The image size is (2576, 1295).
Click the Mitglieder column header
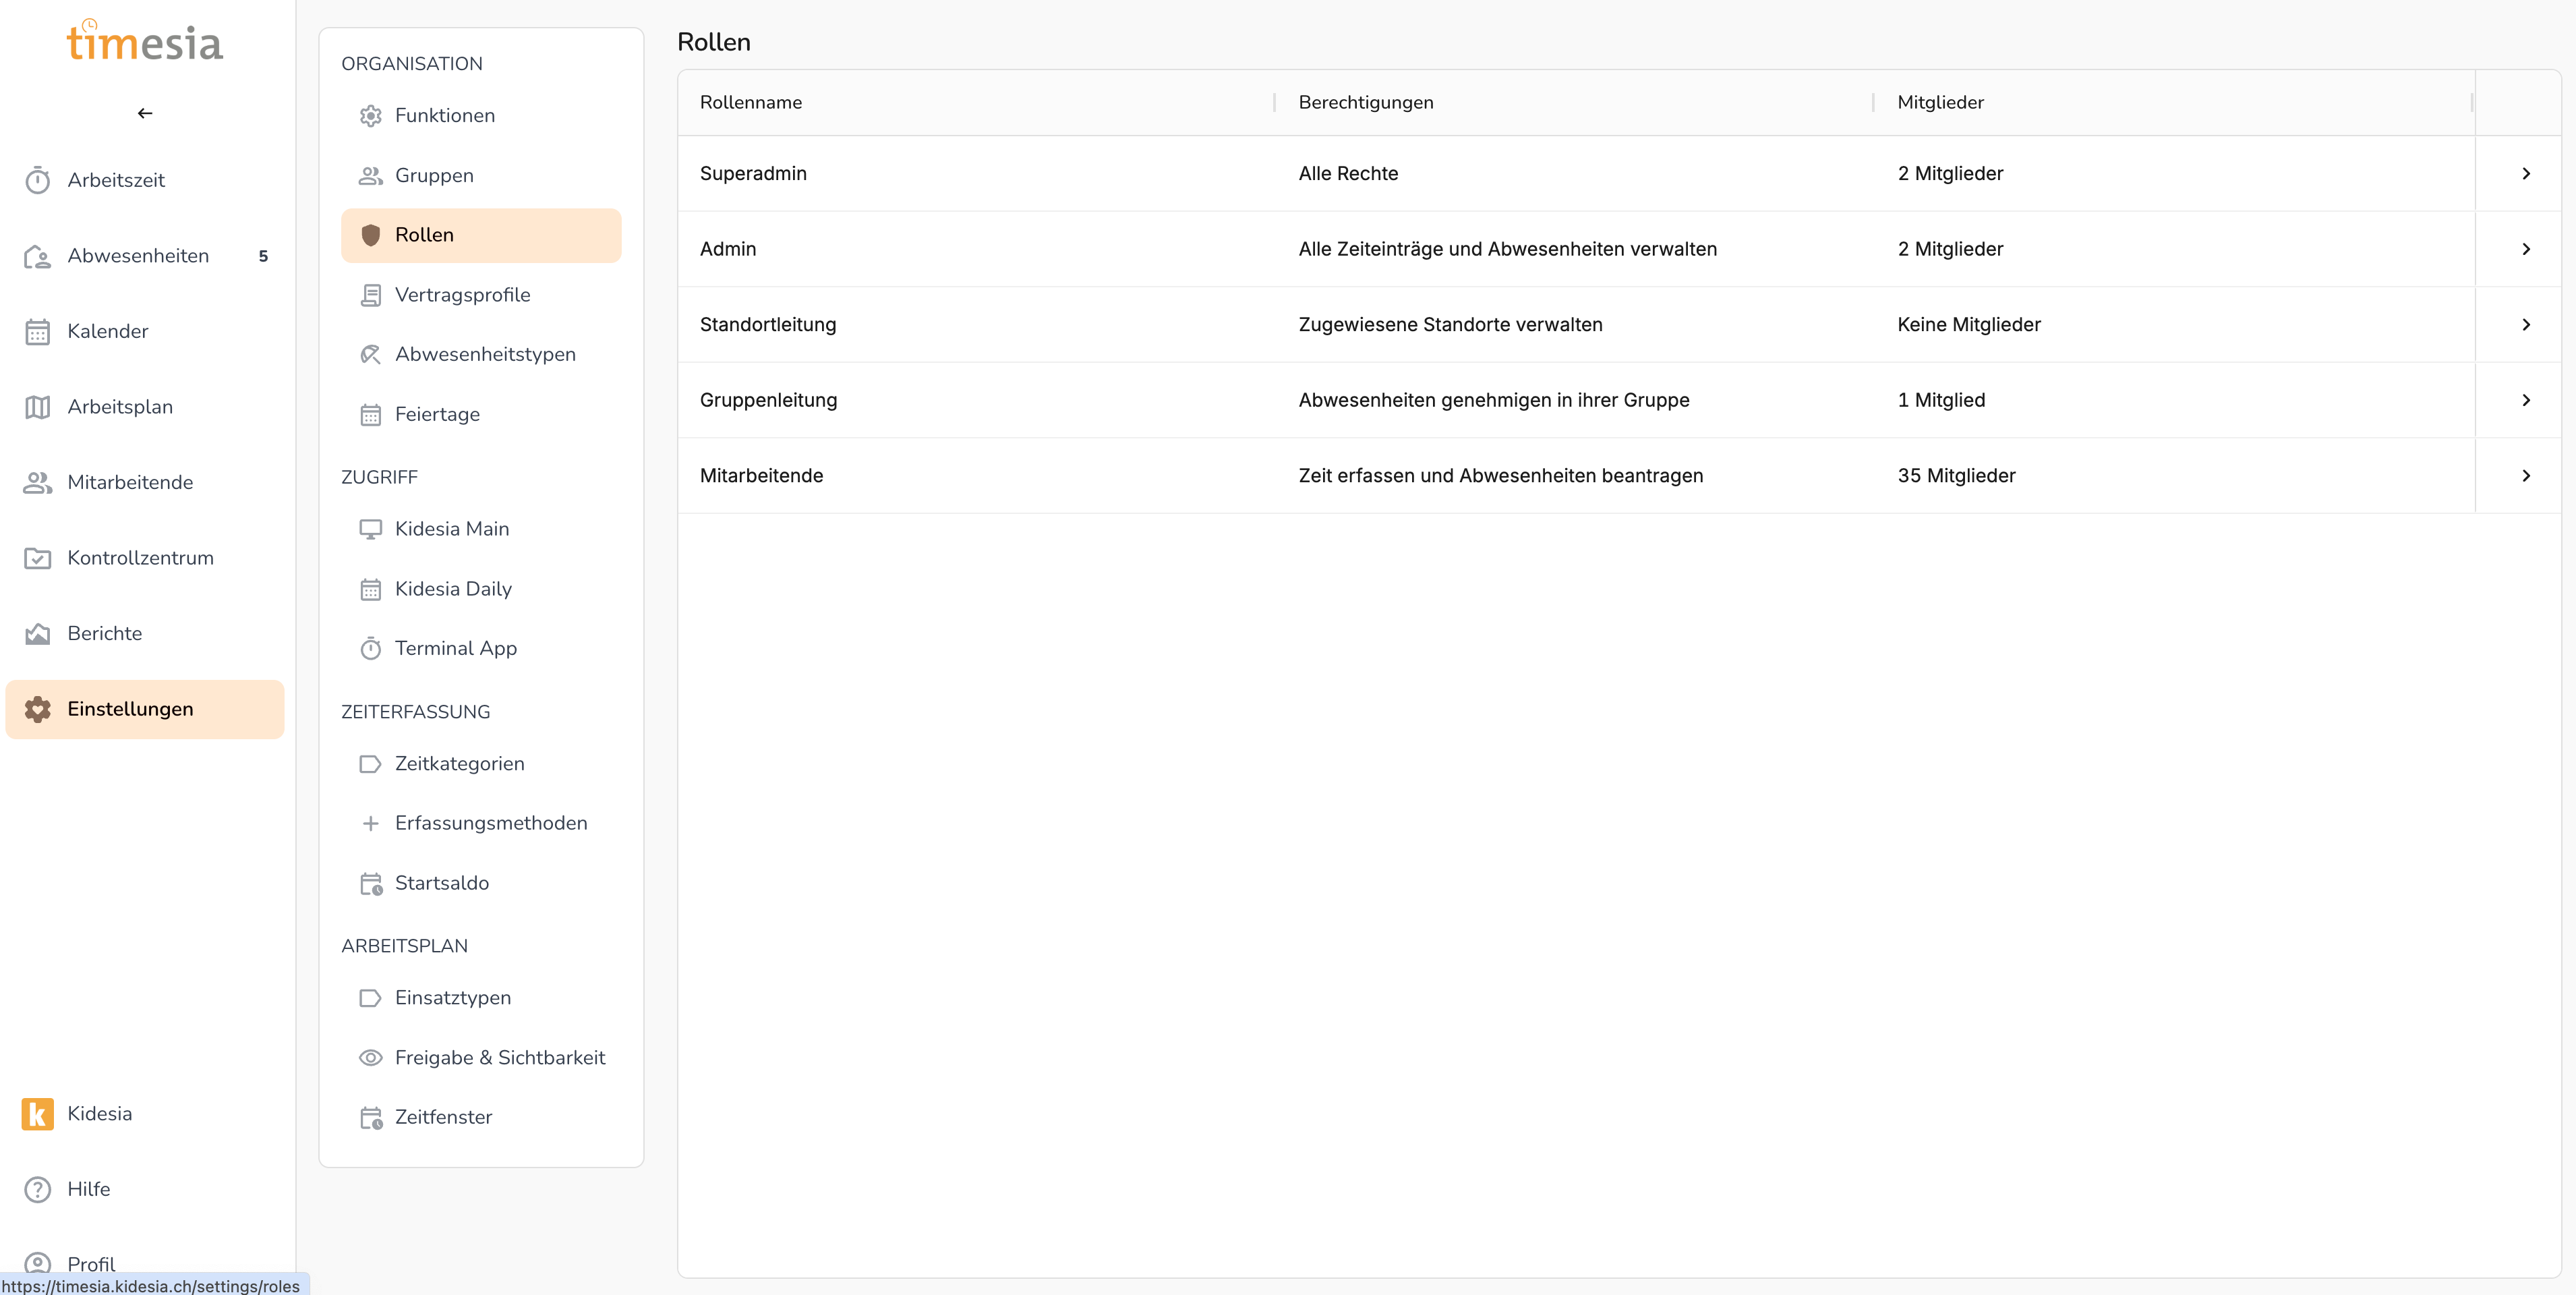[1940, 102]
